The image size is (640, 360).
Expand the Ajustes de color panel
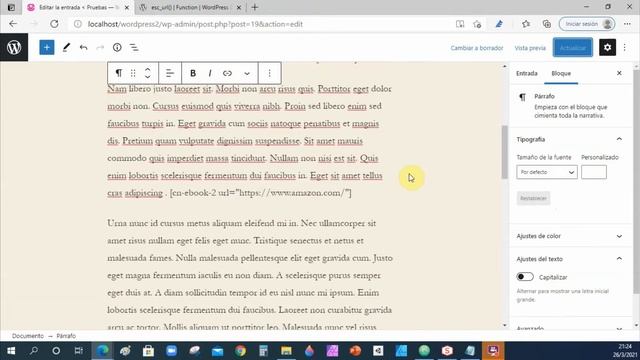click(569, 236)
